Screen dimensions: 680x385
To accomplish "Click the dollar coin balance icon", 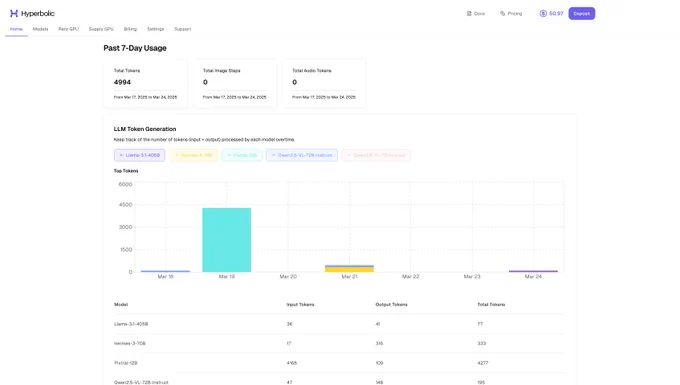I will tap(543, 13).
